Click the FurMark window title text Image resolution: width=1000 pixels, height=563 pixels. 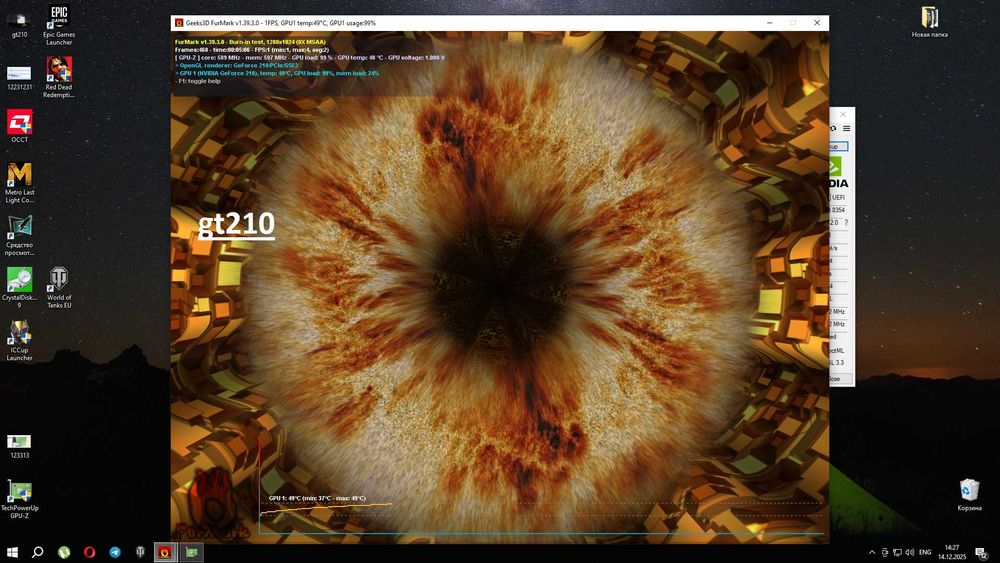pos(281,23)
